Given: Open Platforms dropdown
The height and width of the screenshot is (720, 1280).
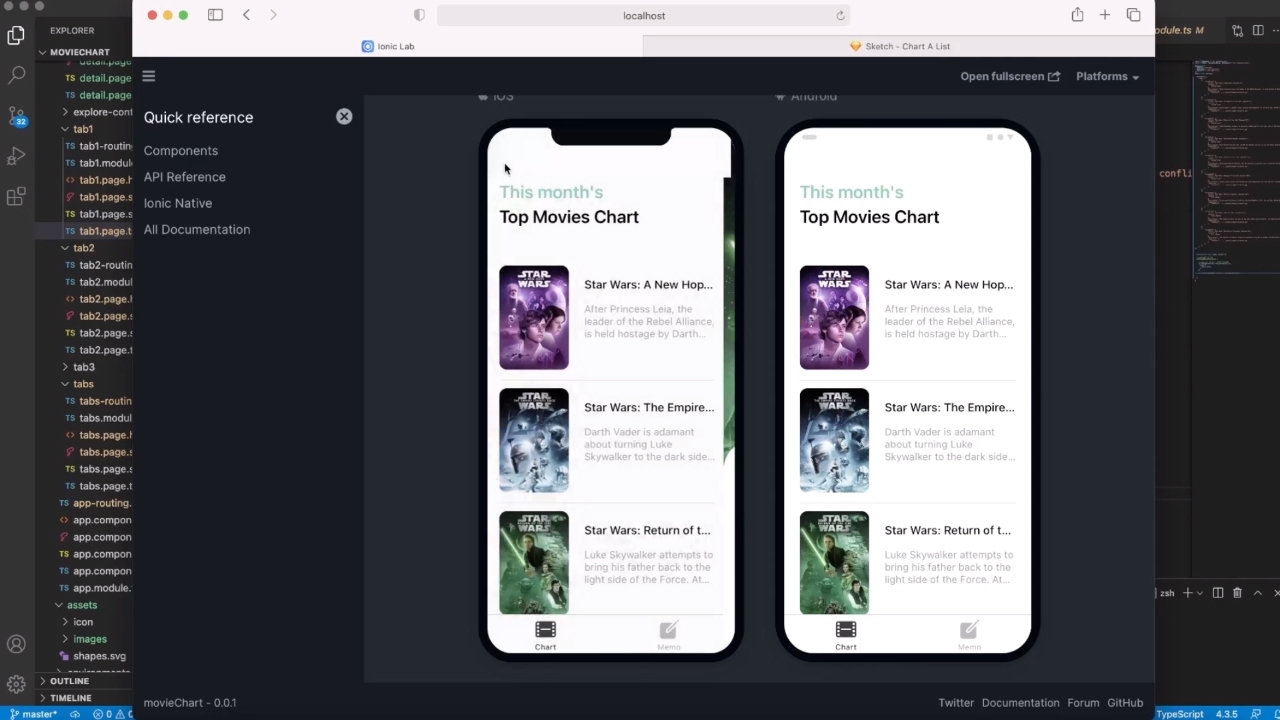Looking at the screenshot, I should tap(1108, 76).
